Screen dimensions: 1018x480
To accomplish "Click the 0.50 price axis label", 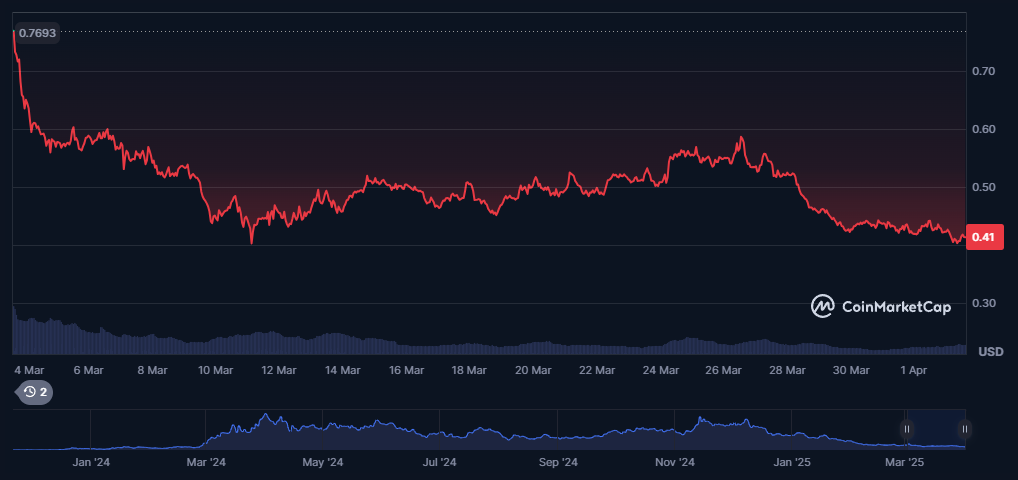I will click(984, 188).
